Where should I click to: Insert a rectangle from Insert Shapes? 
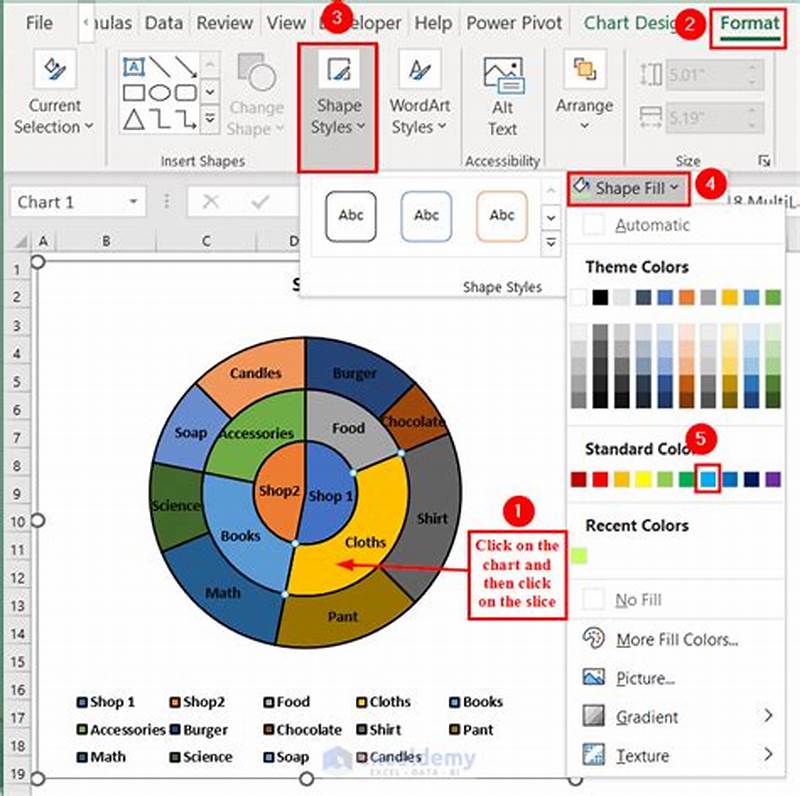134,92
